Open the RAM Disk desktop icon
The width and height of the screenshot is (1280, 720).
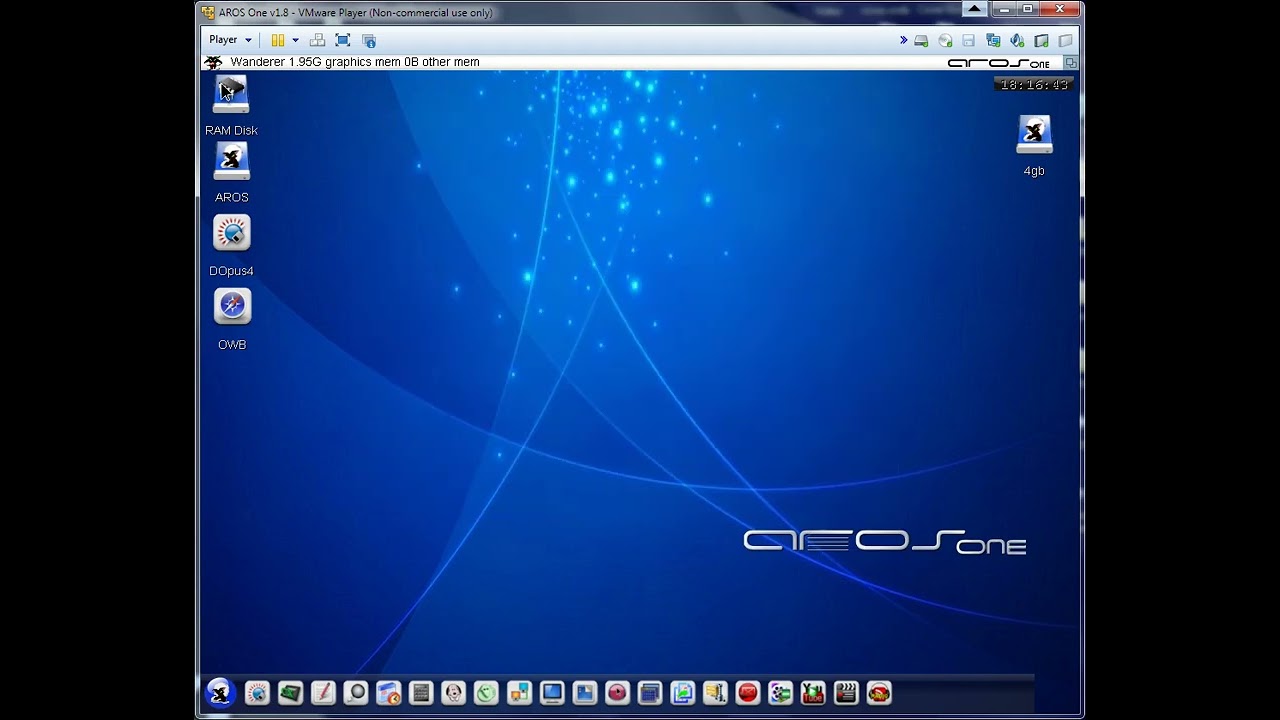click(x=231, y=95)
